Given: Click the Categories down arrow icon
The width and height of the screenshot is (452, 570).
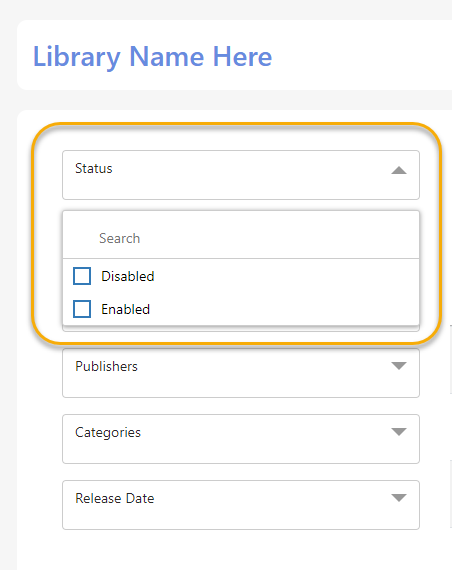Looking at the screenshot, I should click(x=399, y=432).
